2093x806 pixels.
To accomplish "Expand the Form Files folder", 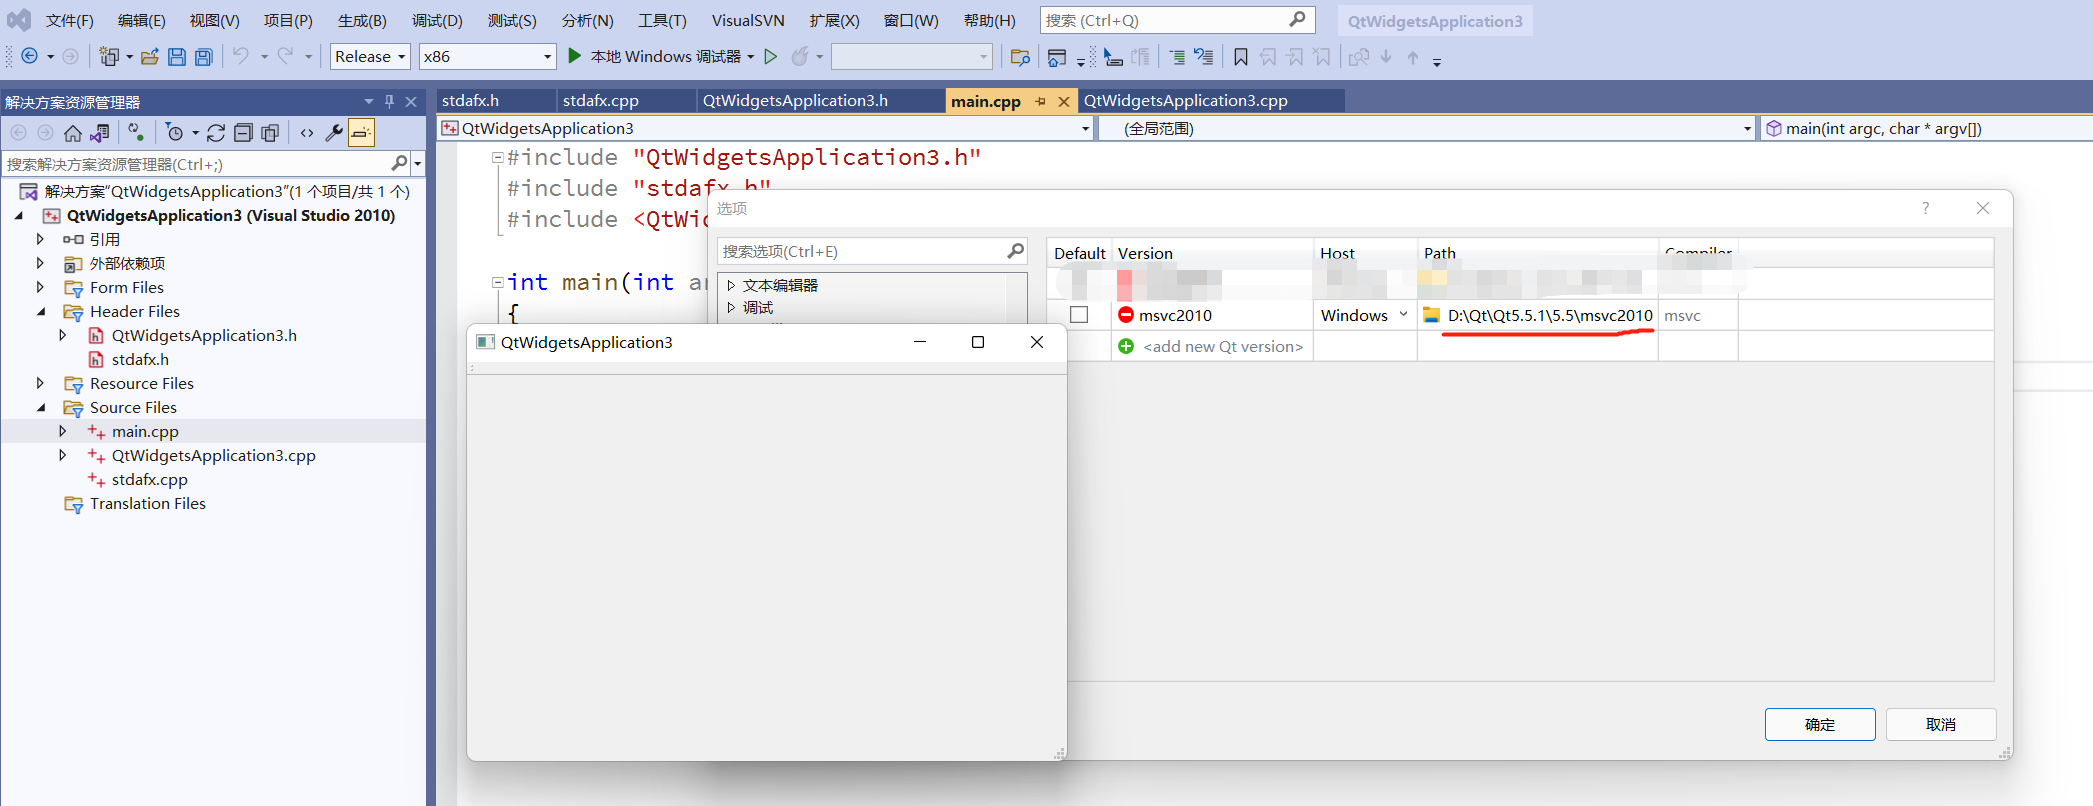I will point(40,287).
